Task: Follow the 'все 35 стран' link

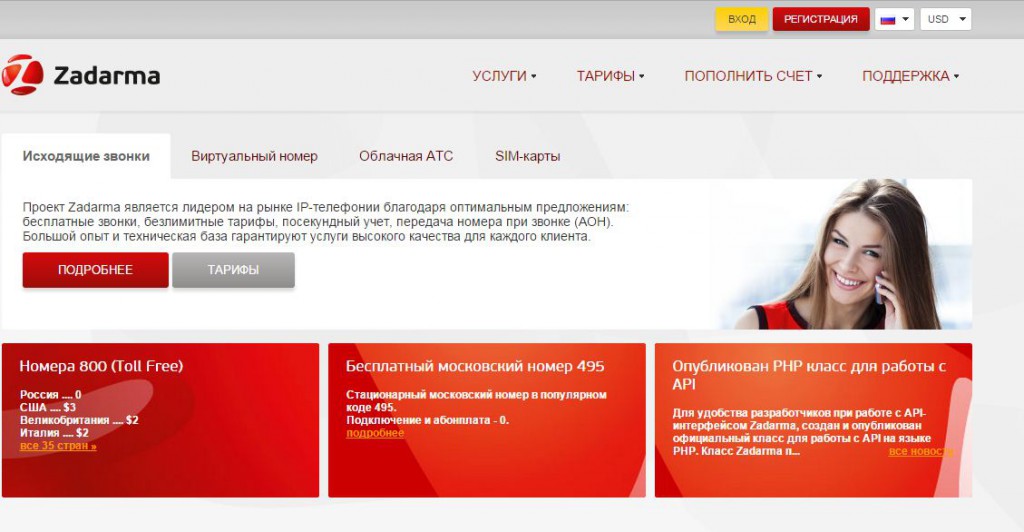Action: coord(58,446)
